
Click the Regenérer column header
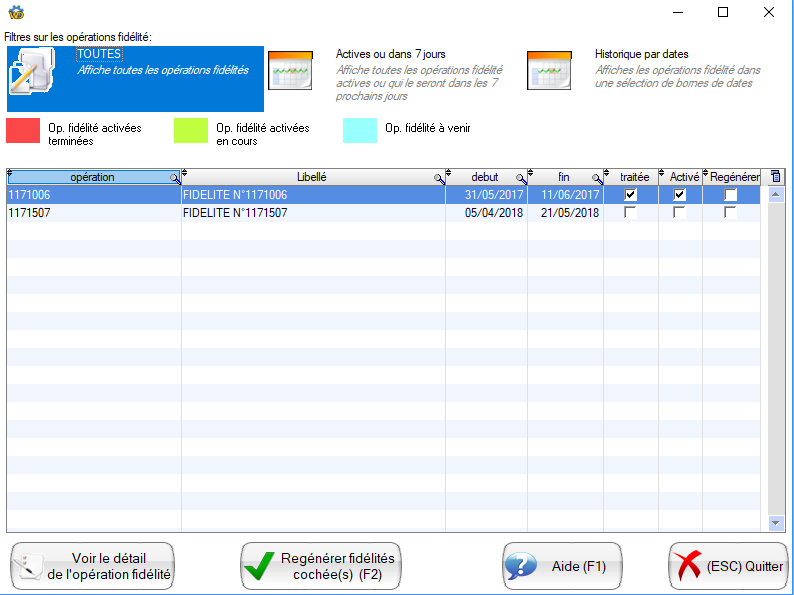point(735,177)
